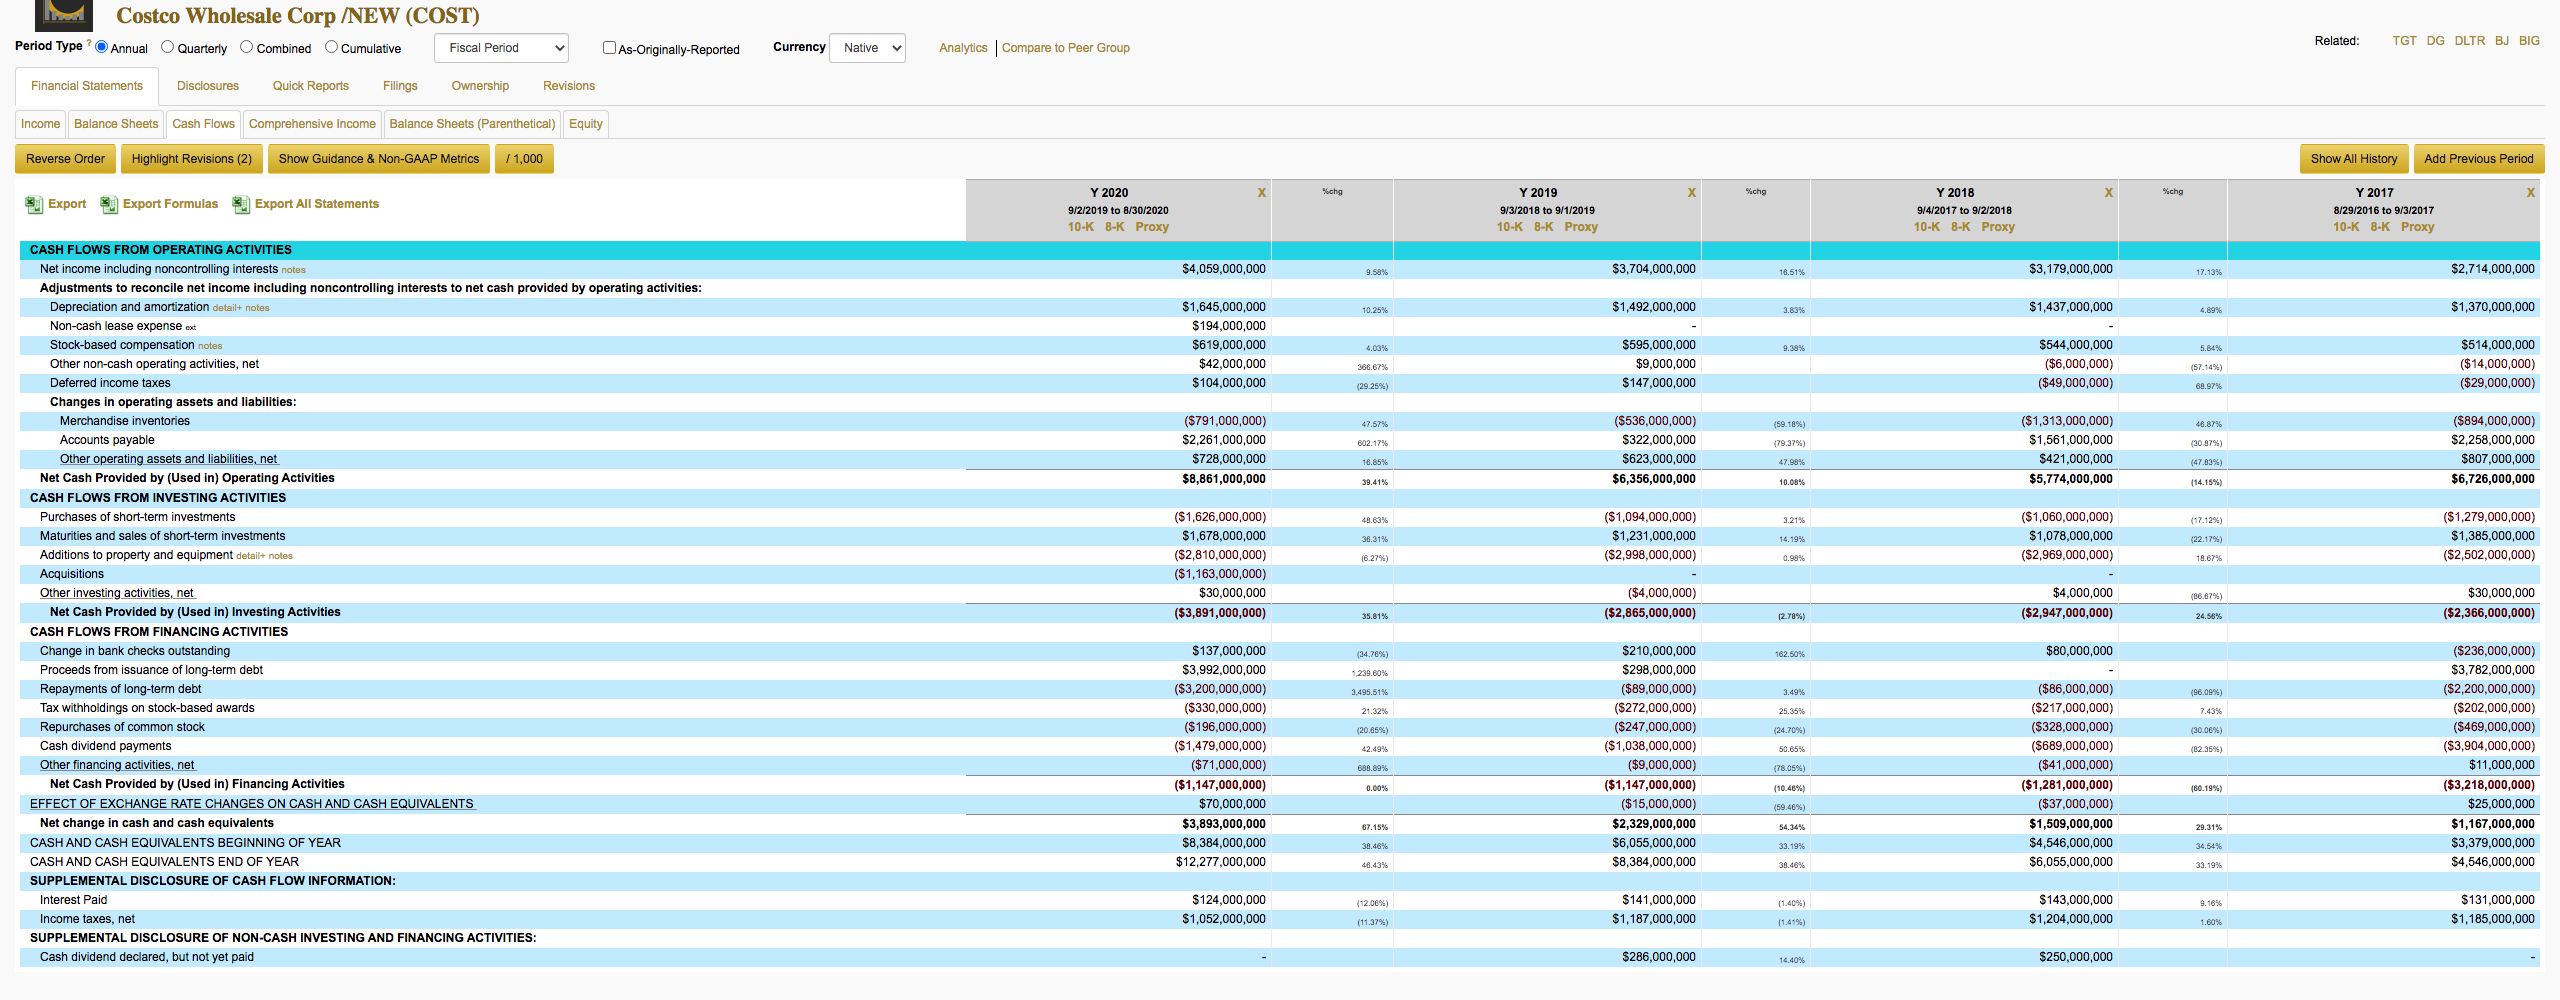
Task: Remove the Y 2018 column with X
Action: click(2108, 193)
